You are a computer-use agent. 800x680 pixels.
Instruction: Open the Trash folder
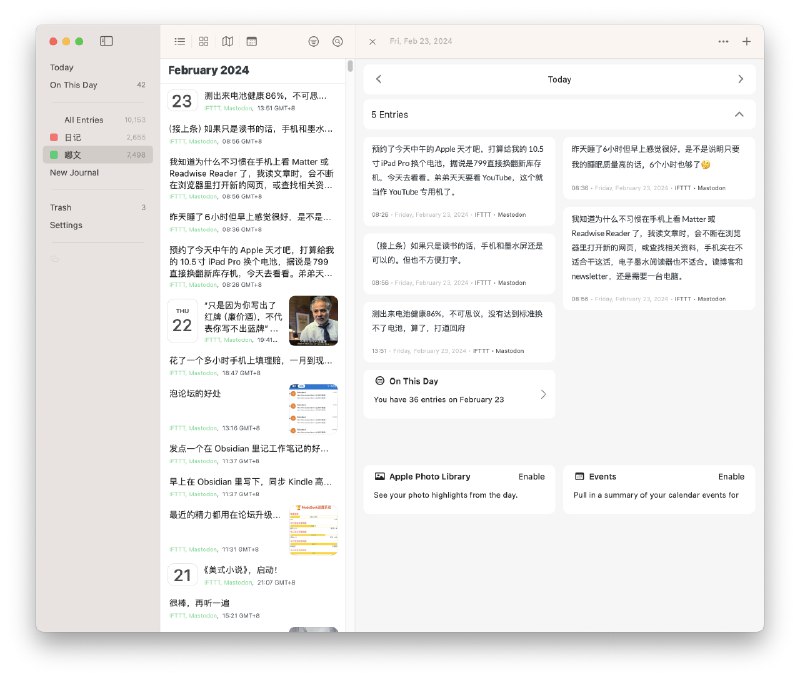64,207
